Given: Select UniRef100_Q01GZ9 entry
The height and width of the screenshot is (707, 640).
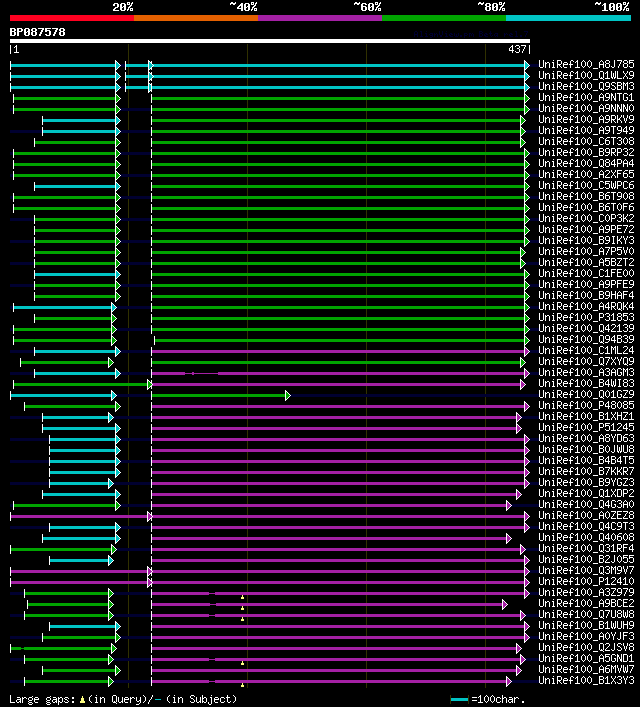Looking at the screenshot, I should point(586,394).
